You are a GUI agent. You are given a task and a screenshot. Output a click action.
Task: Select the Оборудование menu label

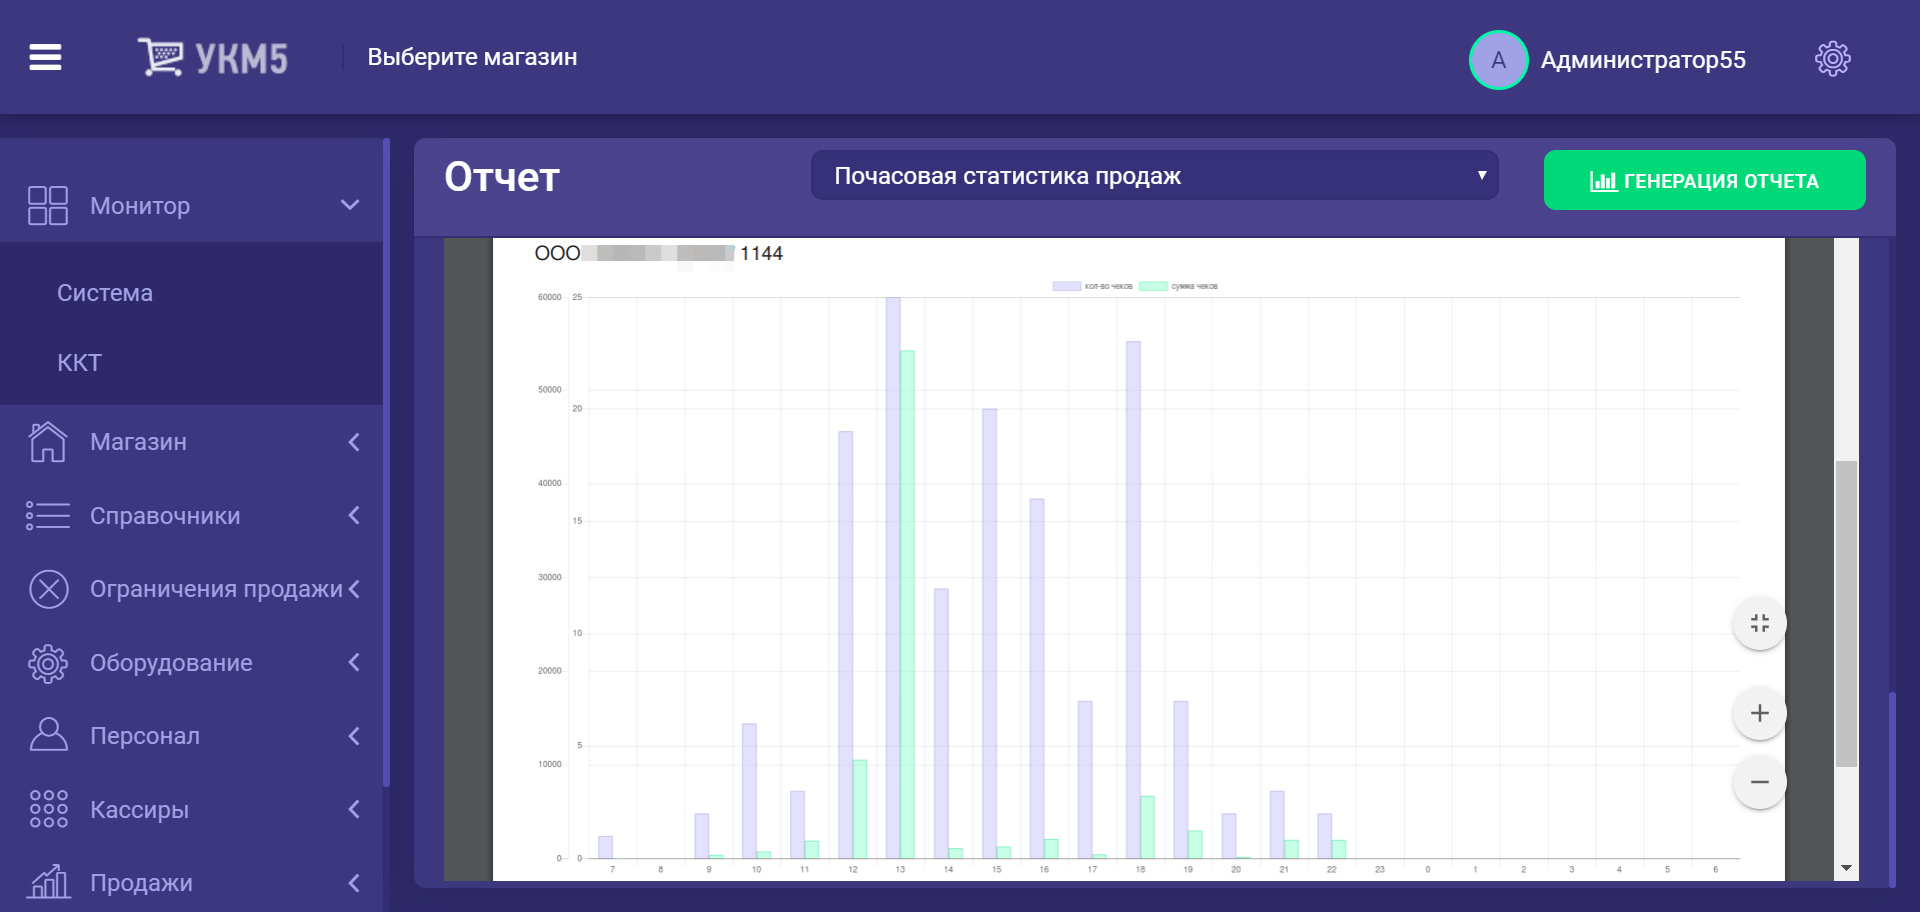(x=171, y=663)
